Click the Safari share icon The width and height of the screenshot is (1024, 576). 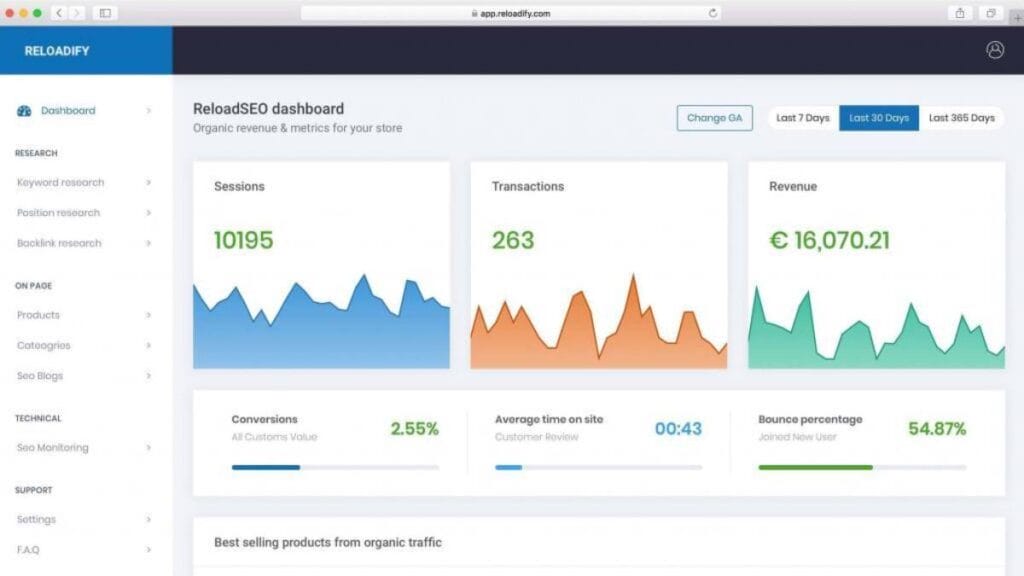point(960,13)
